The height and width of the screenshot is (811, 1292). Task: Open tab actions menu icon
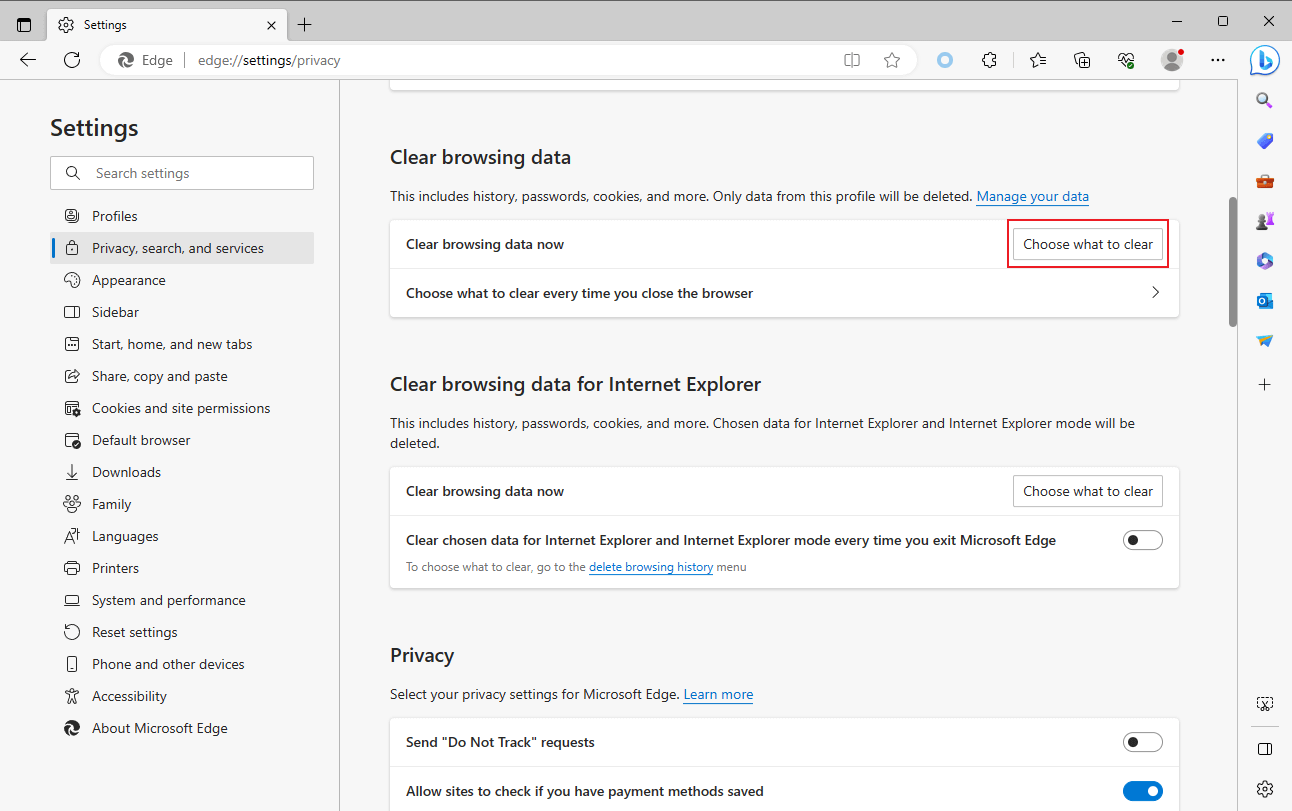click(x=24, y=25)
